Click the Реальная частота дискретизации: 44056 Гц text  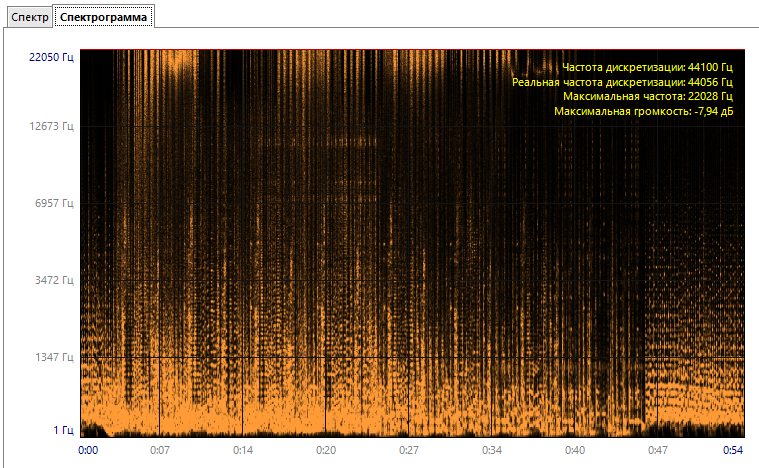622,82
